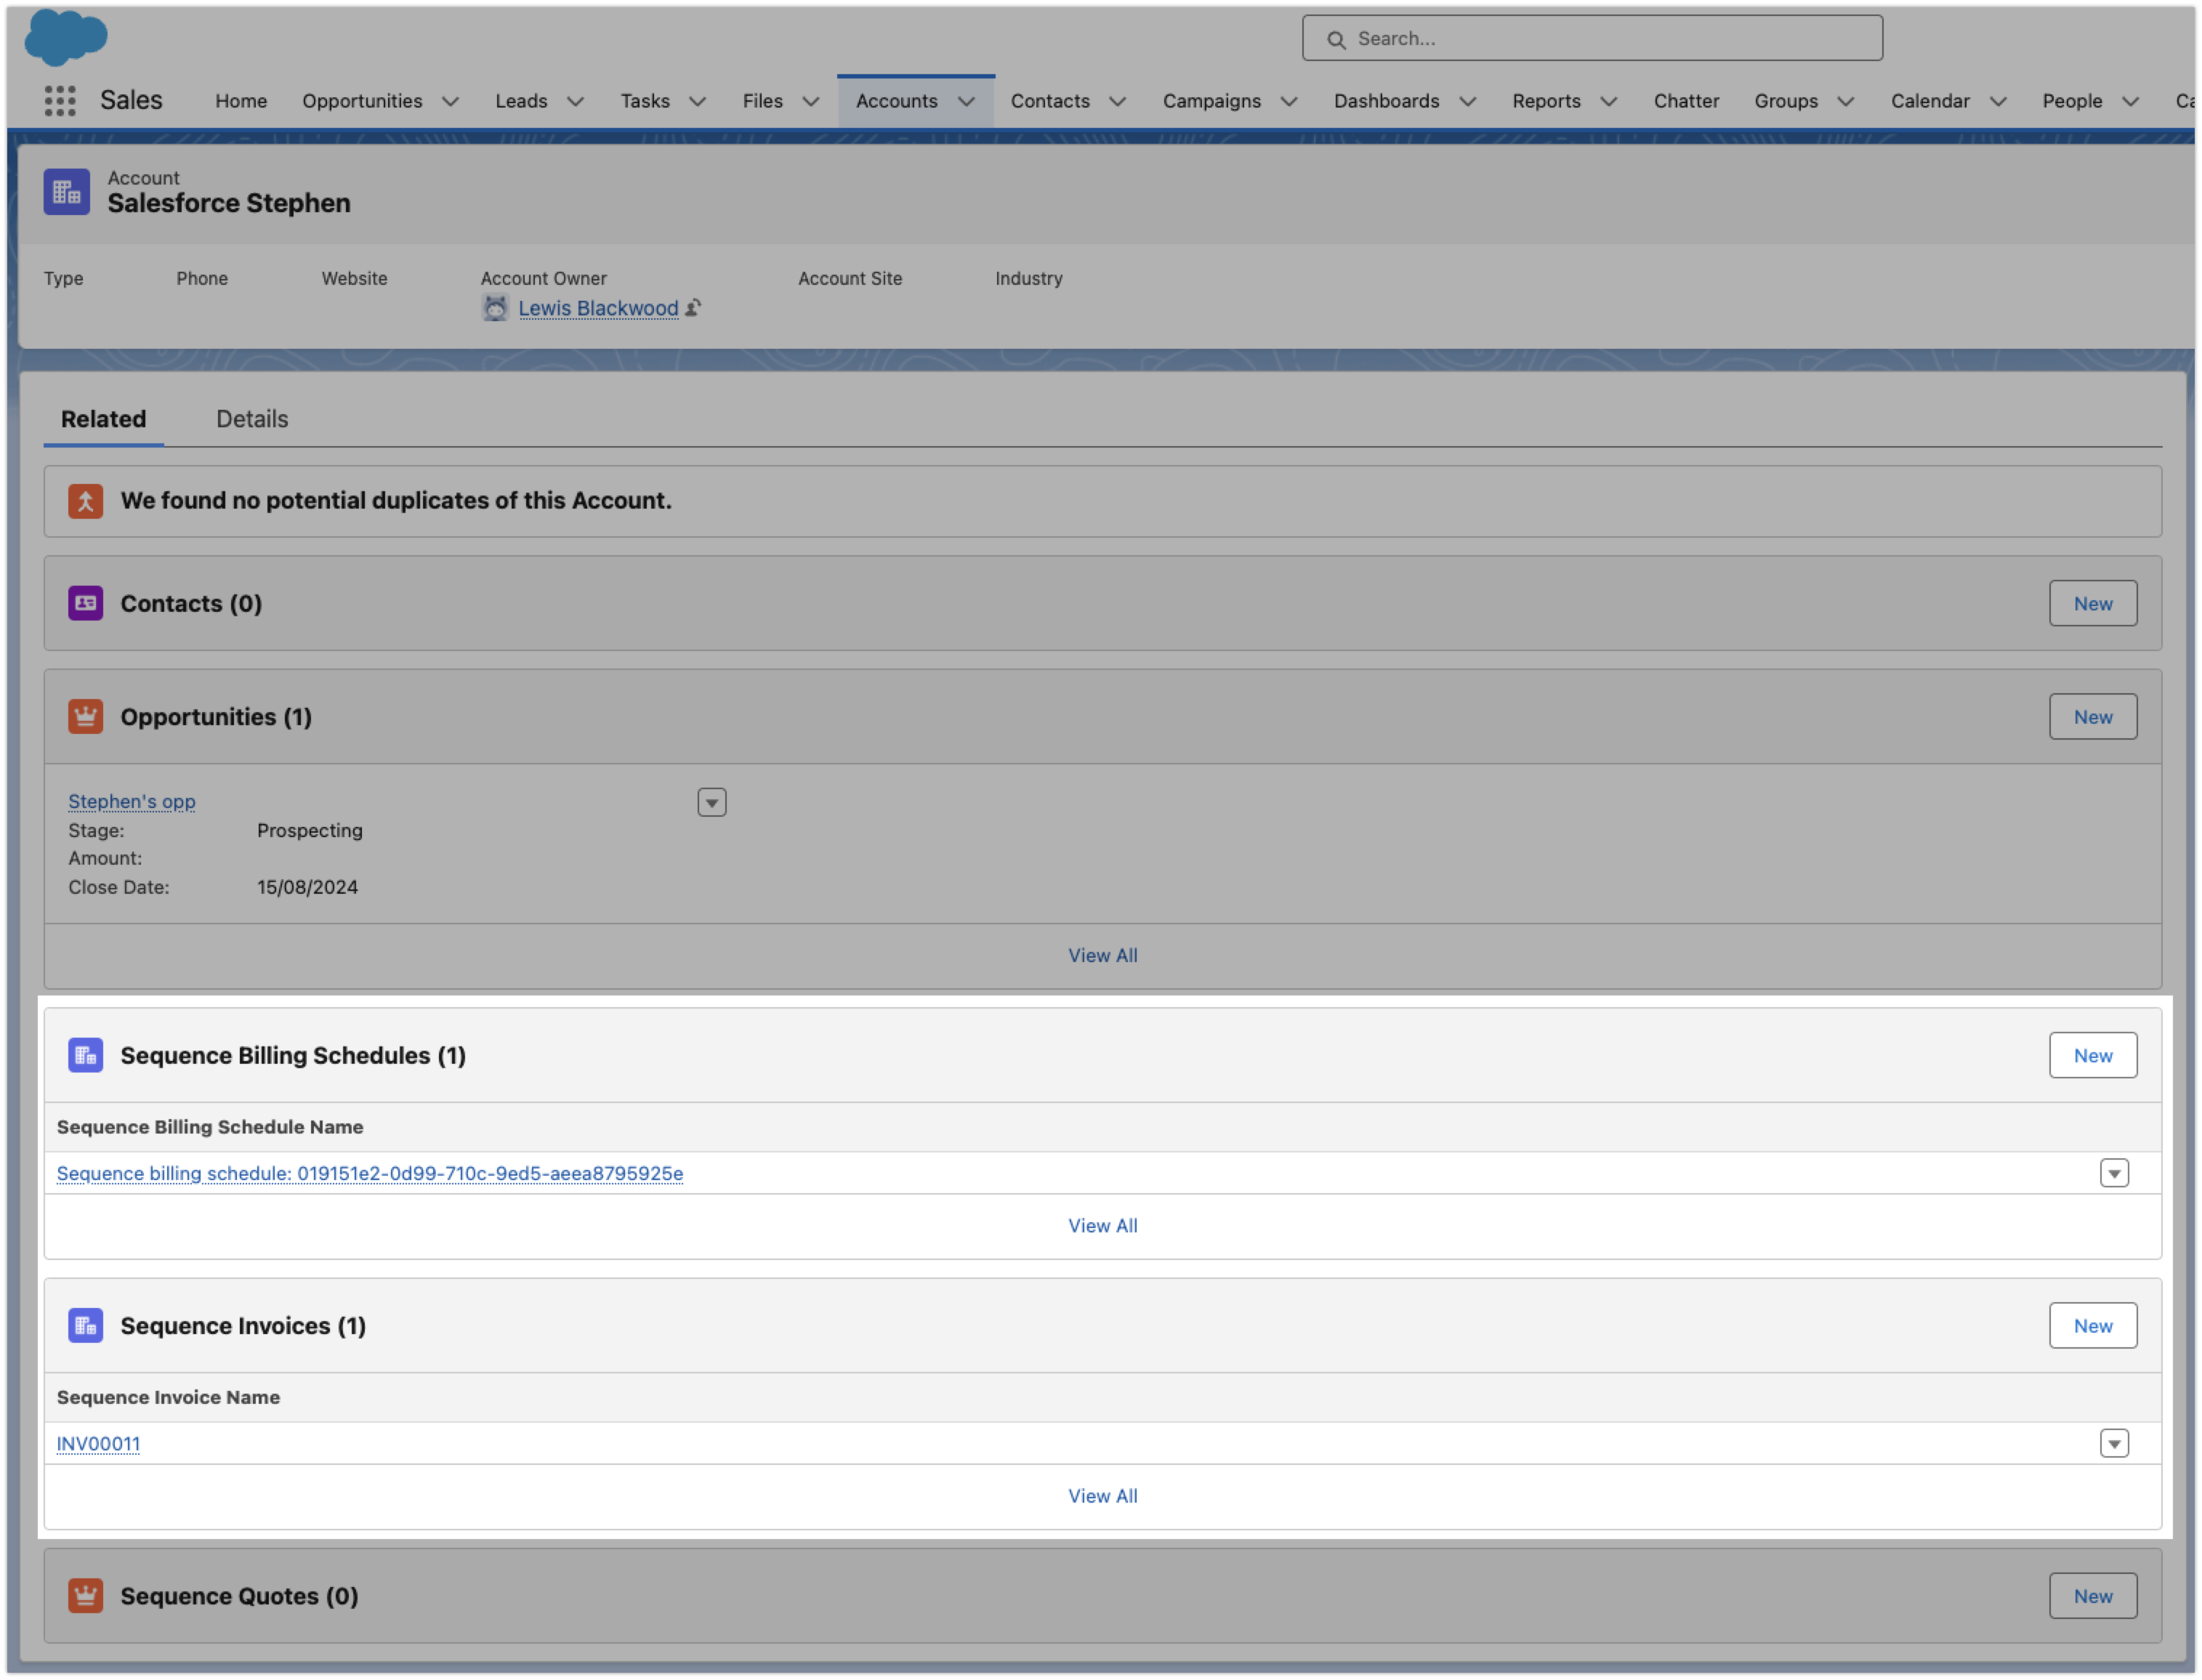
Task: Click New in the Sequence Quotes list
Action: click(2093, 1597)
